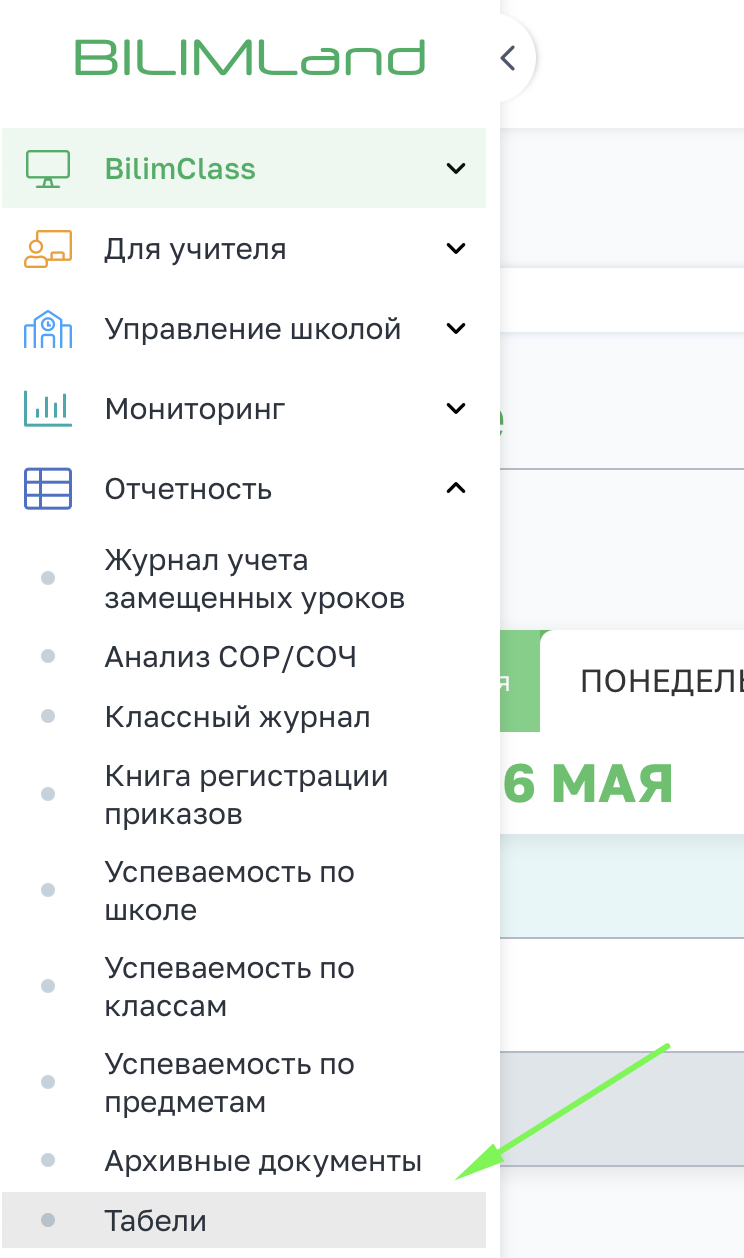
Task: Open Успеваемость по классам
Action: tap(229, 987)
